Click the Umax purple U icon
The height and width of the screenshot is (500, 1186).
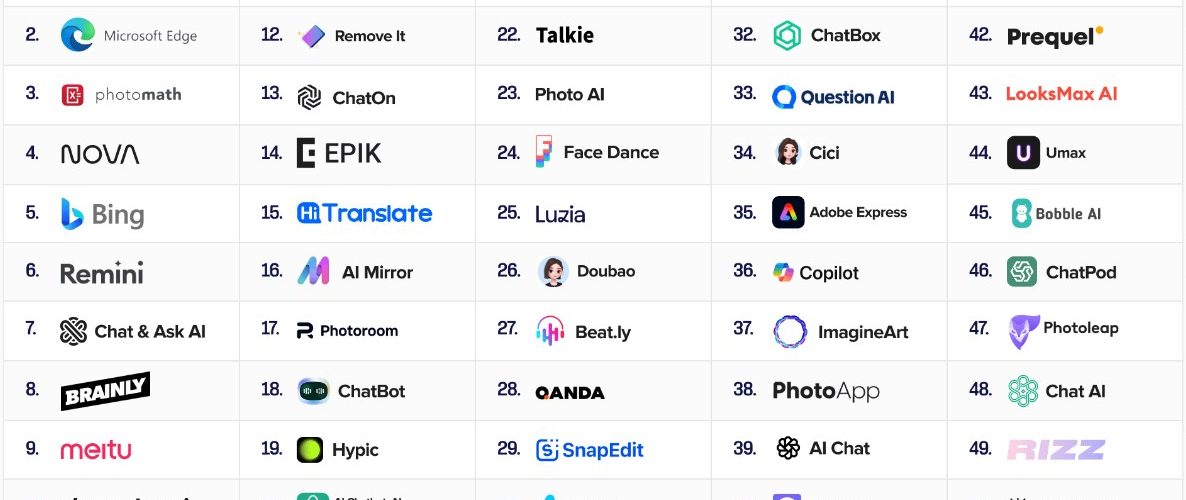pyautogui.click(x=1023, y=153)
